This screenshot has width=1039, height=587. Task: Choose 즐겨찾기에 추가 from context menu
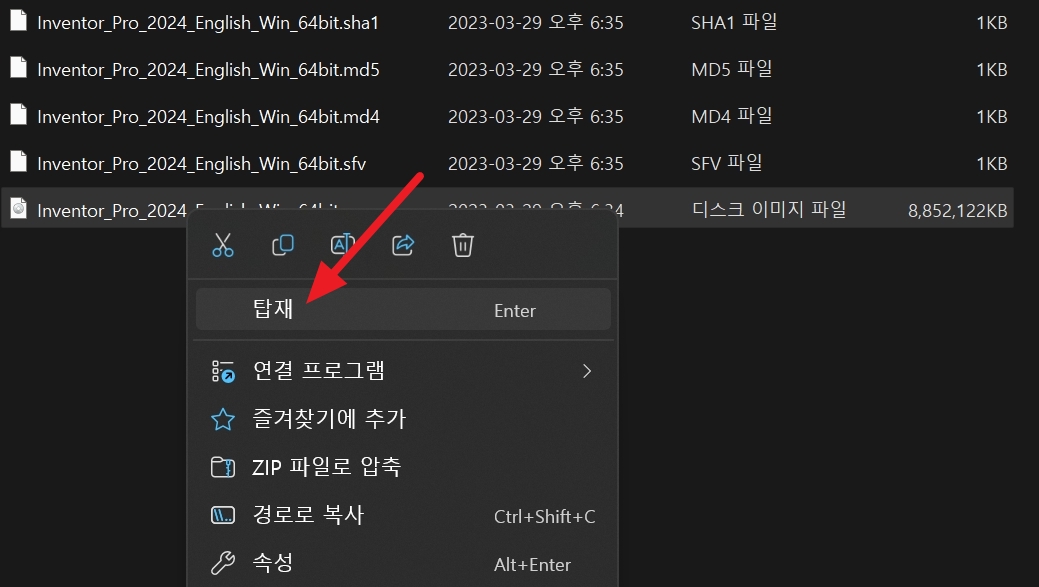point(403,419)
